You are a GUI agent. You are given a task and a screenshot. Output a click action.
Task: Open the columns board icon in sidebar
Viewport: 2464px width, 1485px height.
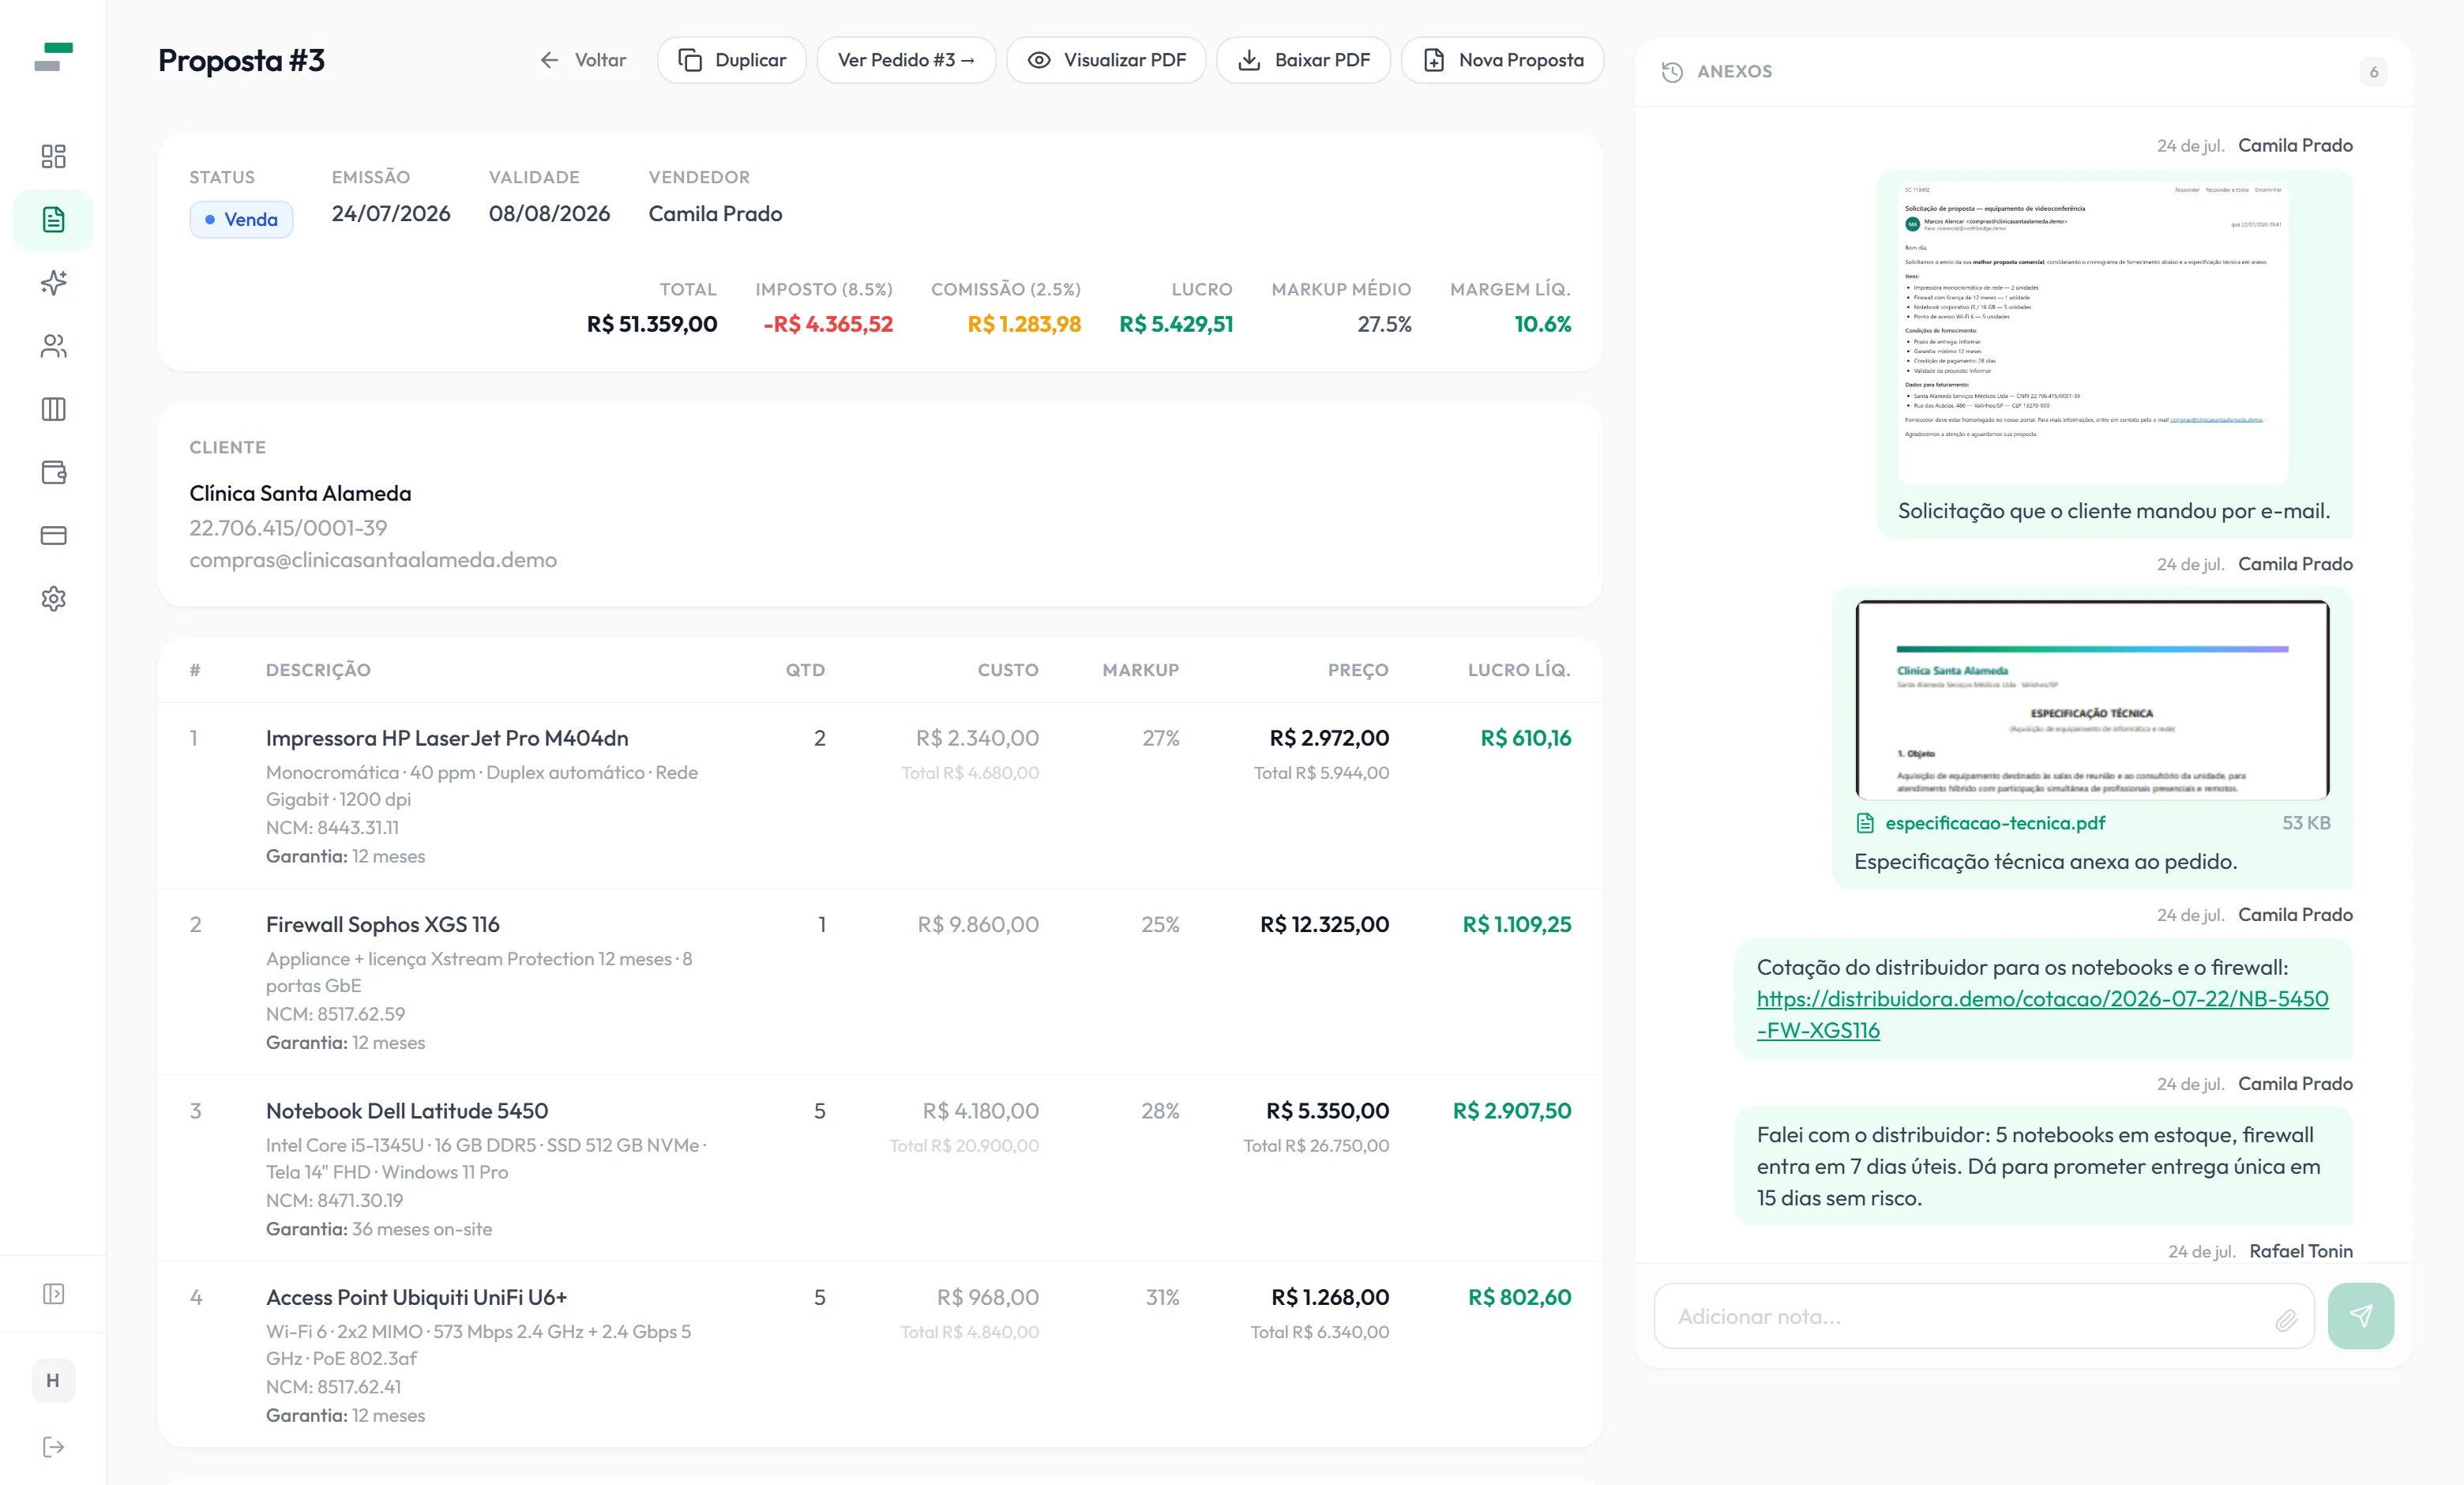pyautogui.click(x=53, y=409)
